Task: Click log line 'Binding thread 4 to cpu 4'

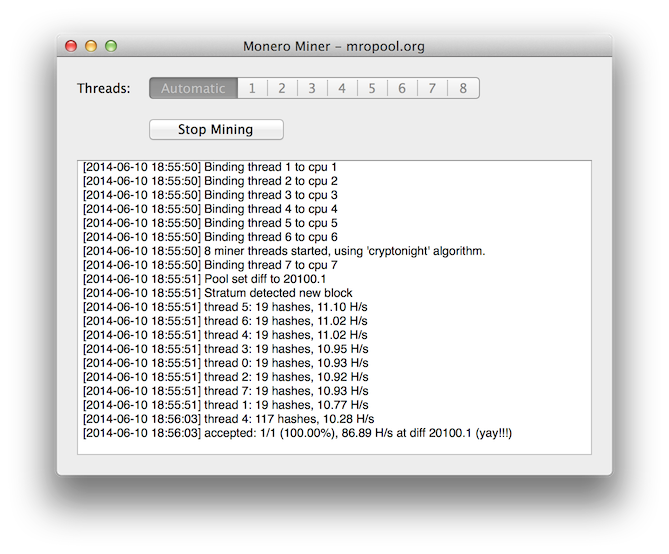Action: pyautogui.click(x=210, y=209)
